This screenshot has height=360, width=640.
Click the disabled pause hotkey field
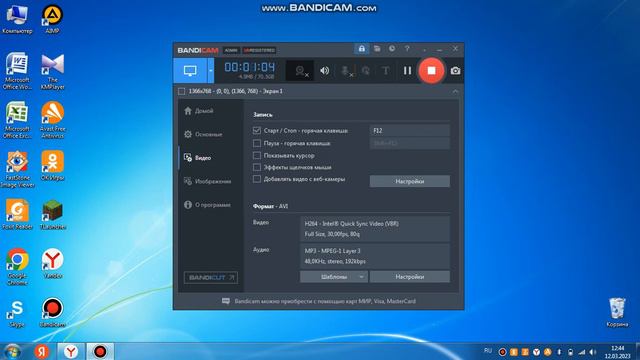click(410, 143)
